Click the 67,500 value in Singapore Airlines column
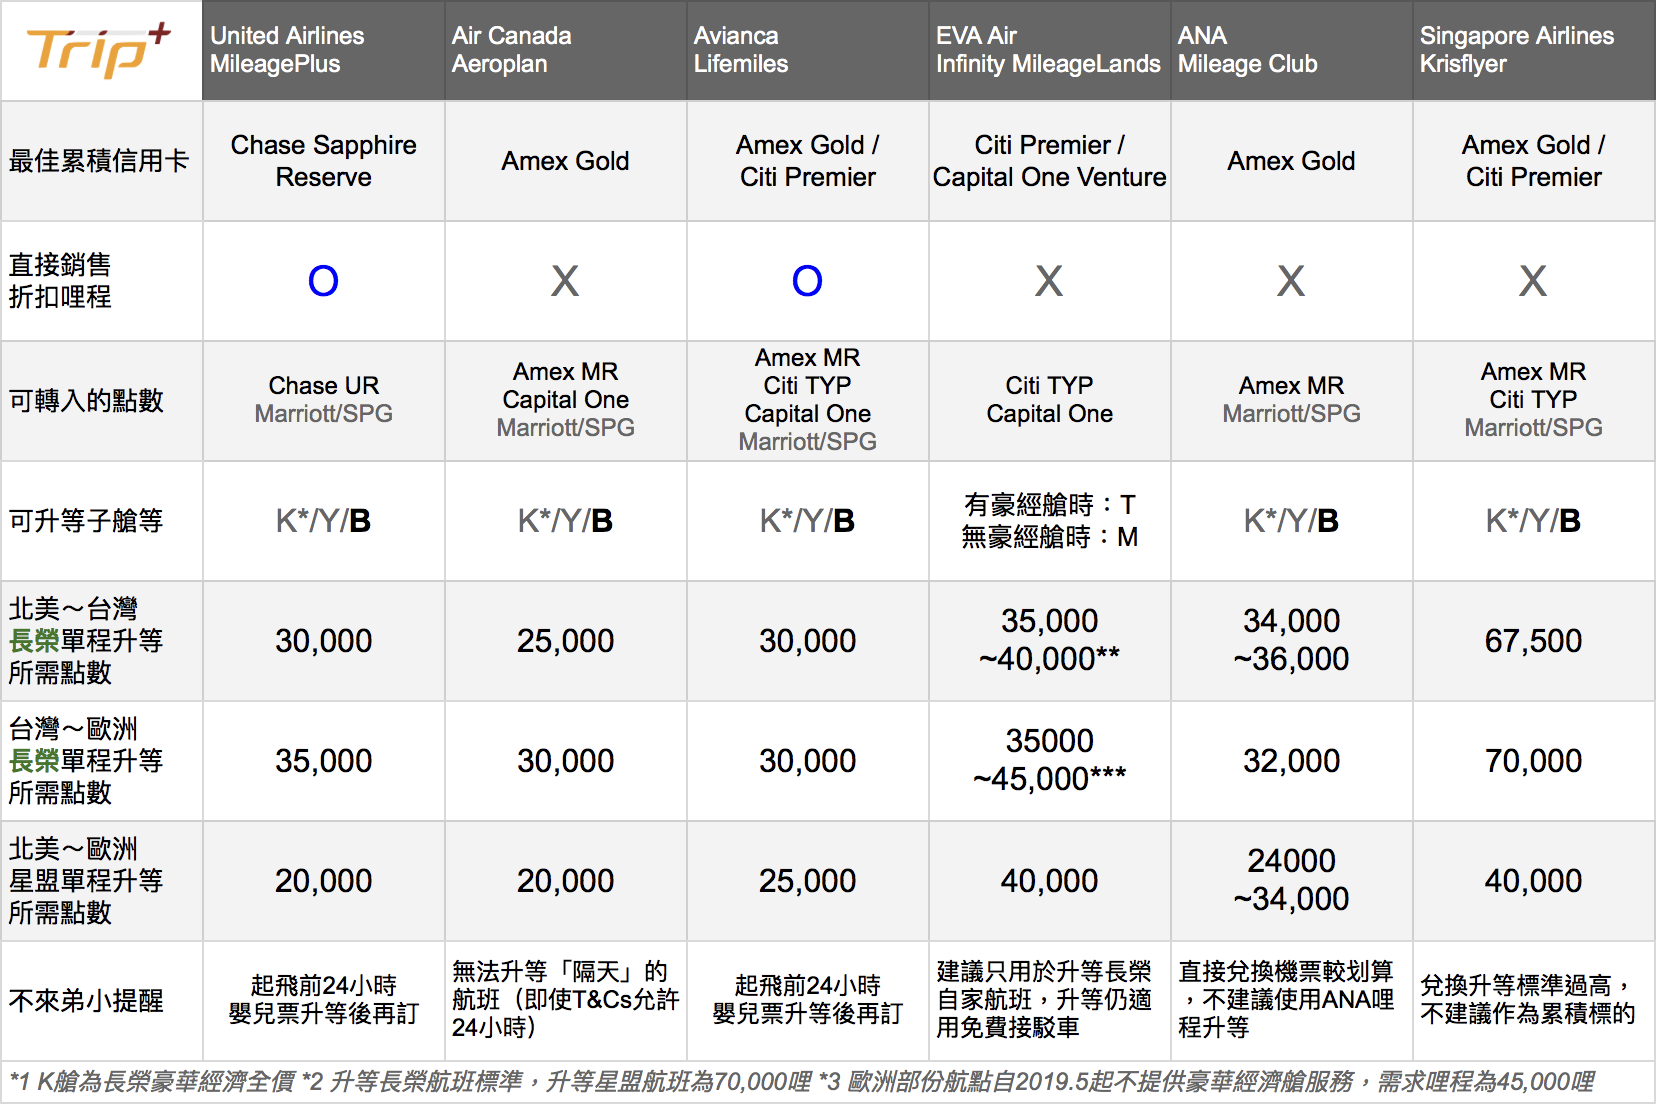This screenshot has width=1656, height=1104. click(x=1533, y=641)
